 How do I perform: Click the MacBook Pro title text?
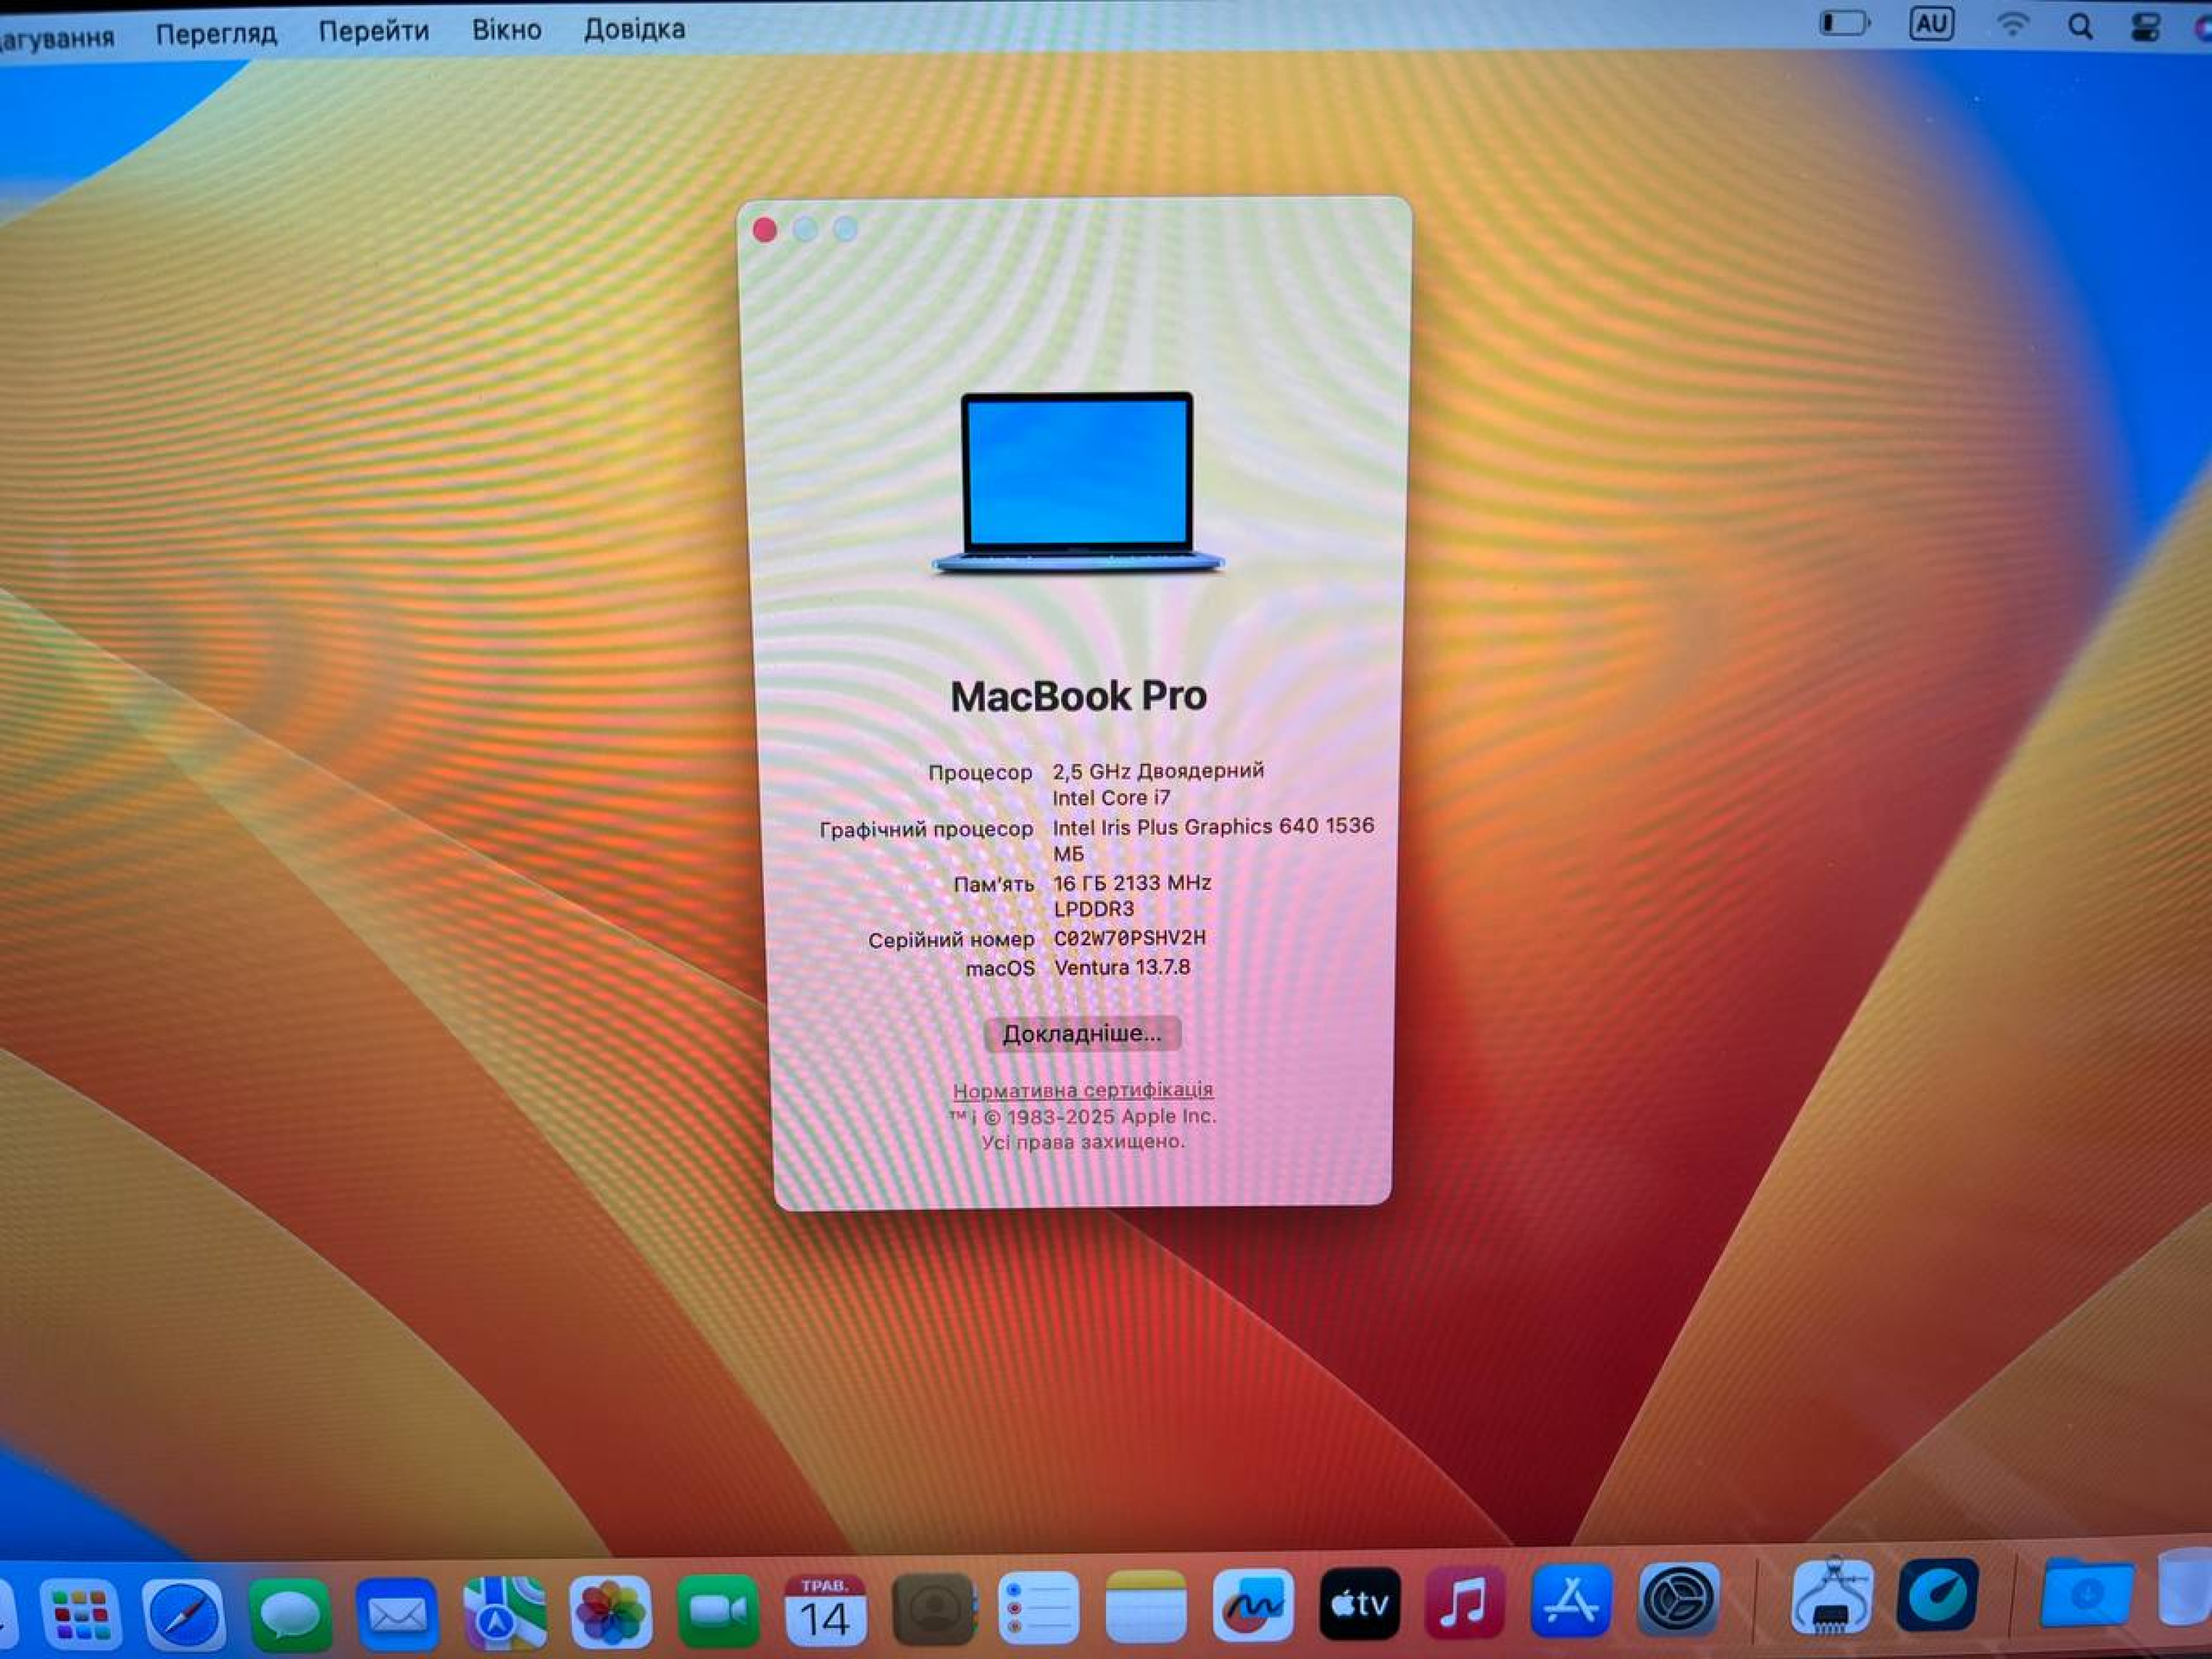pyautogui.click(x=1079, y=696)
